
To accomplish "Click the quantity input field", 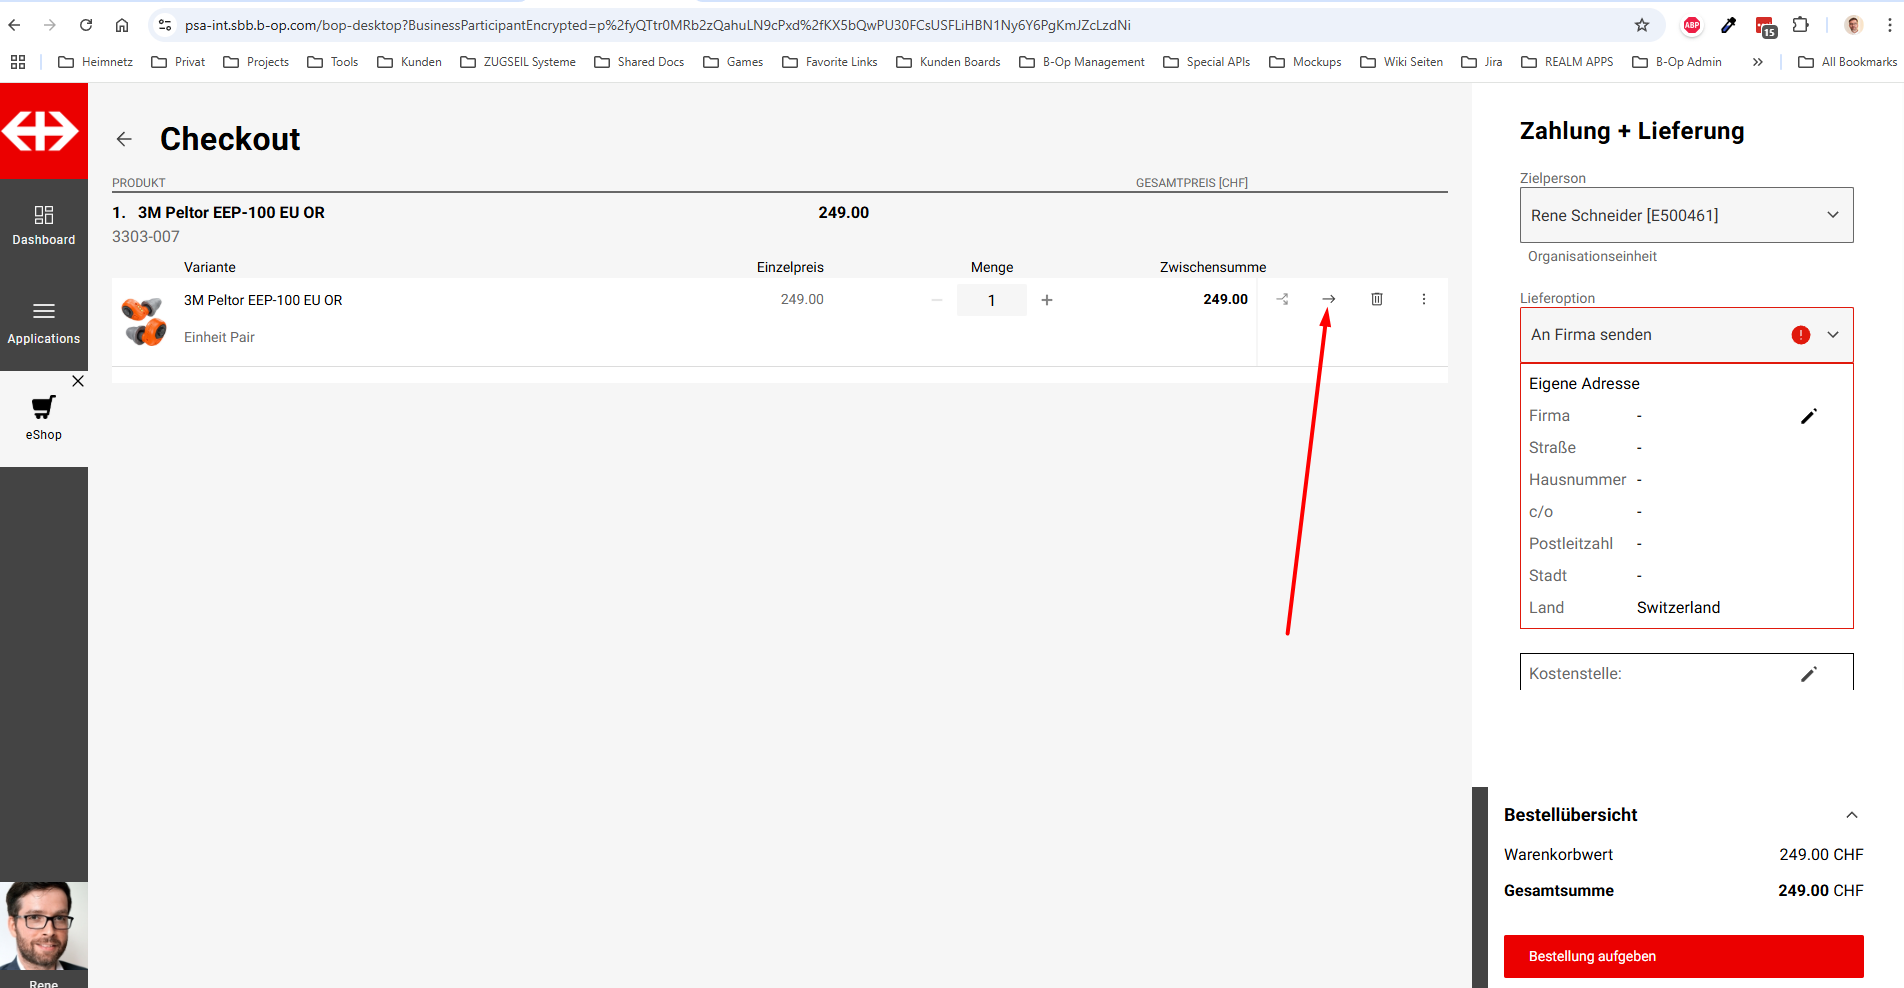I will click(991, 300).
